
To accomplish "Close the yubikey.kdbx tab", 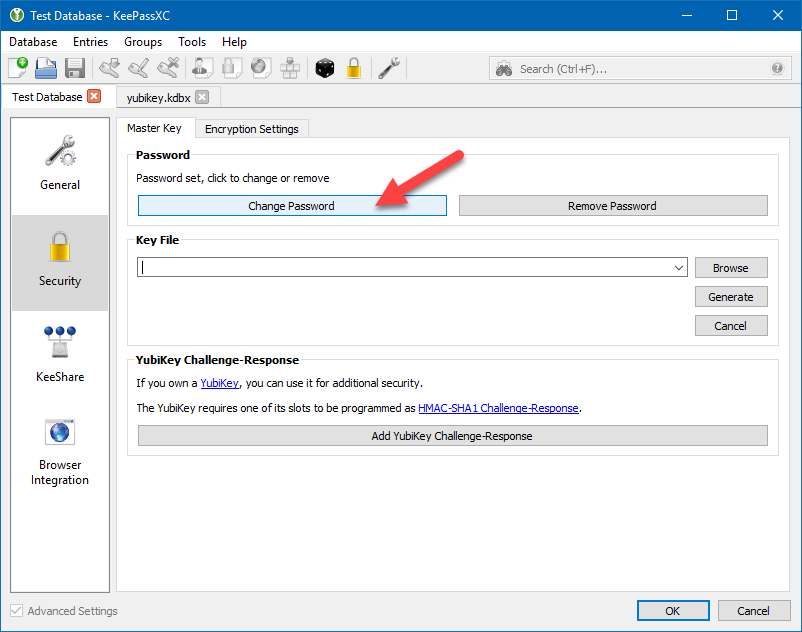I will pyautogui.click(x=203, y=97).
